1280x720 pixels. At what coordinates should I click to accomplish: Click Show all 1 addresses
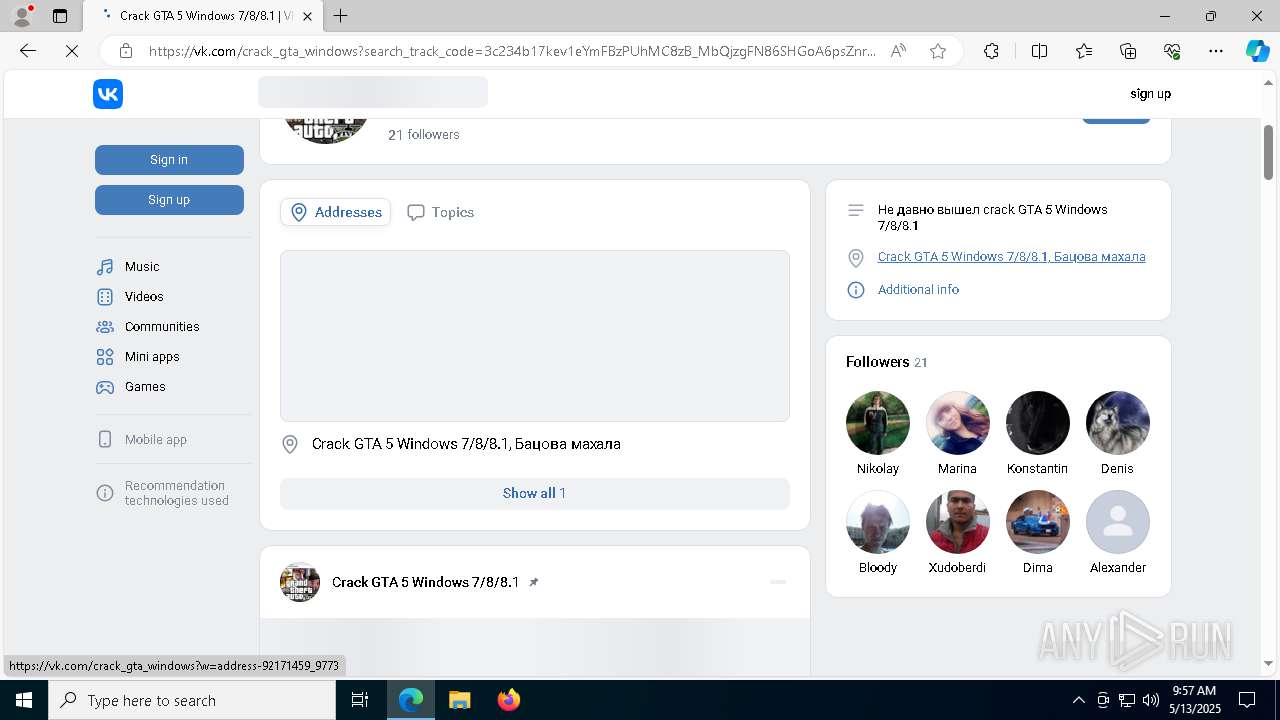pos(535,493)
